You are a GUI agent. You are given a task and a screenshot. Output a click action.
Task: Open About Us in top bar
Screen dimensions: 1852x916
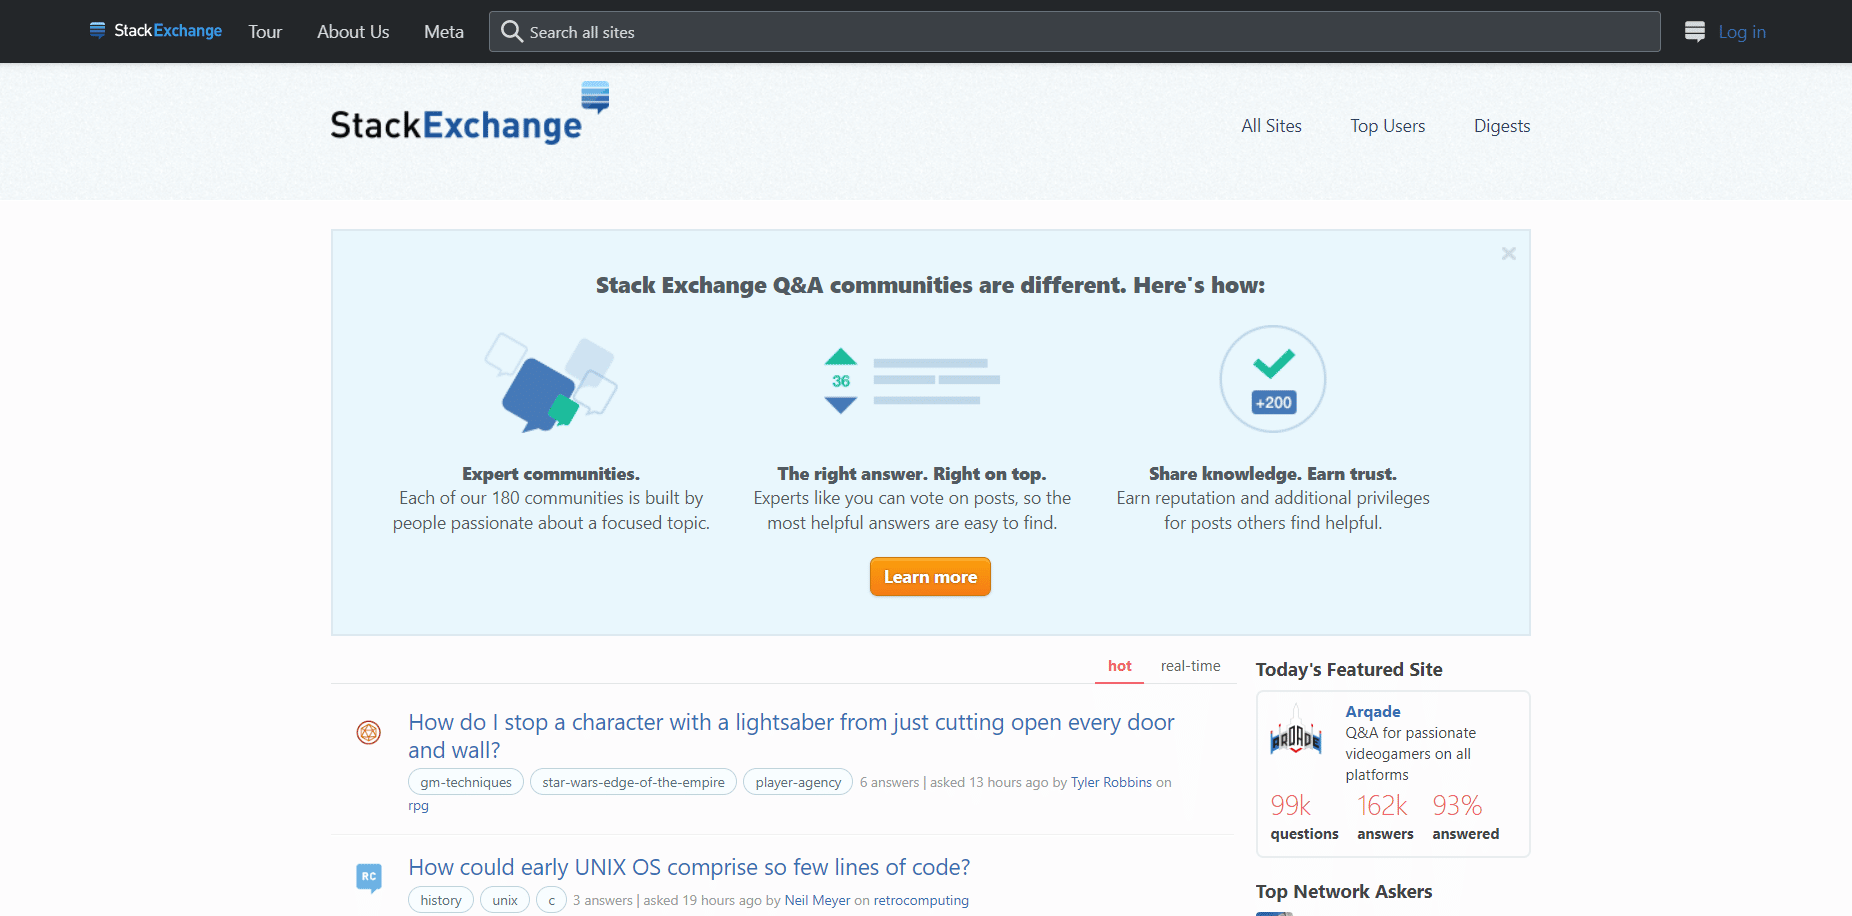[353, 32]
